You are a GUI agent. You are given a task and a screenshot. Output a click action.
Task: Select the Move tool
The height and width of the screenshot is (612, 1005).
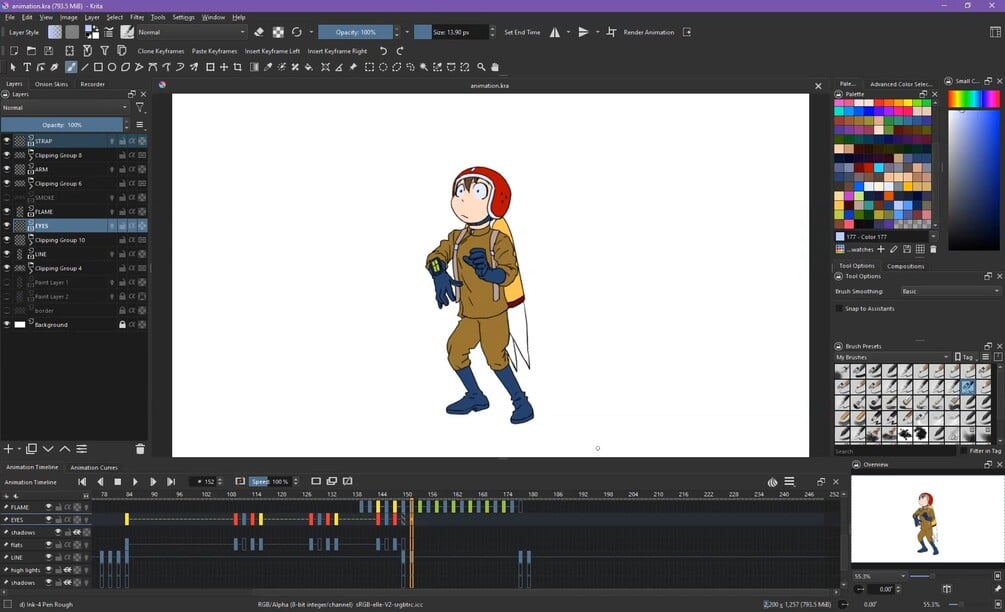[x=224, y=67]
